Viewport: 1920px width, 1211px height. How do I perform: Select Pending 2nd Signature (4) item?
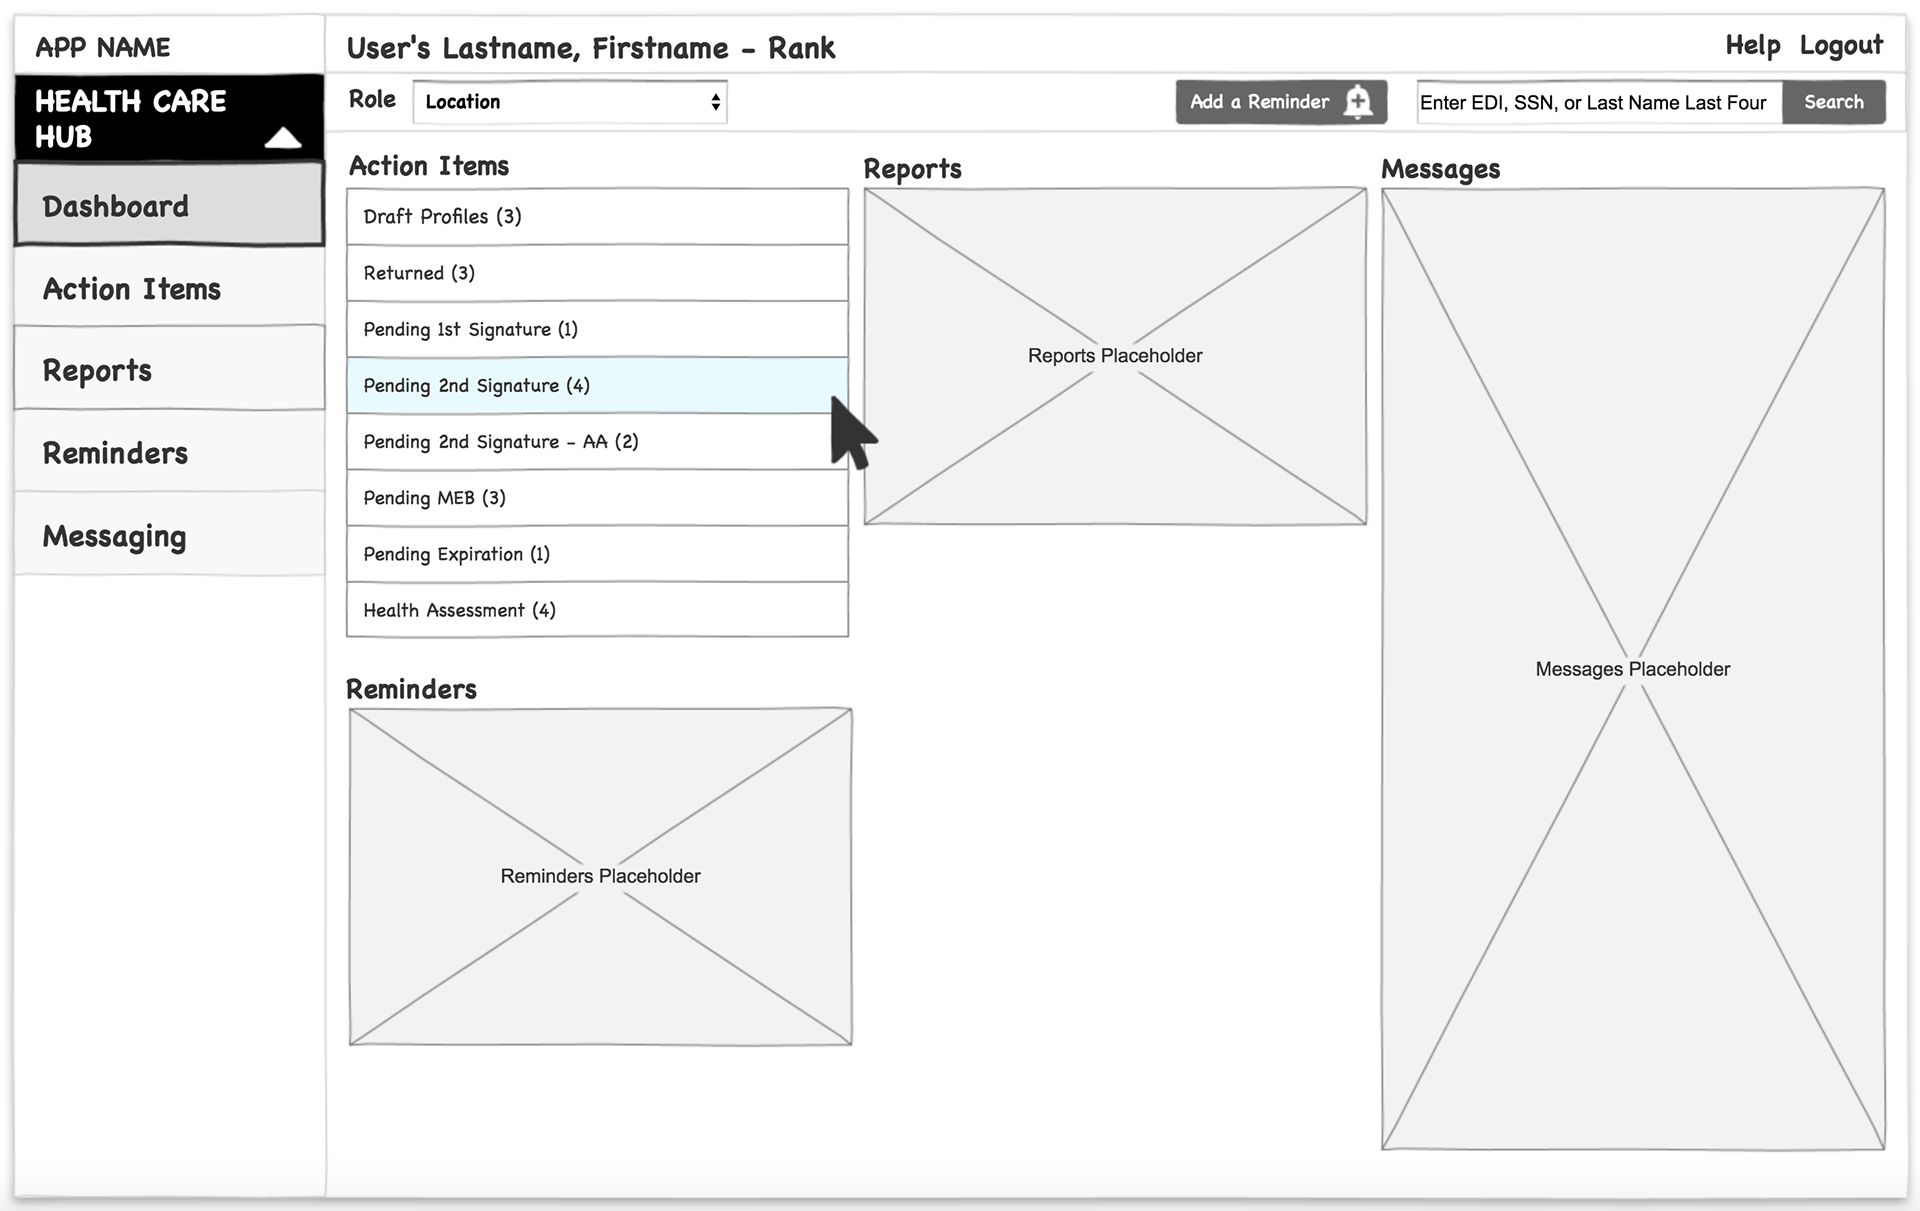coord(597,384)
